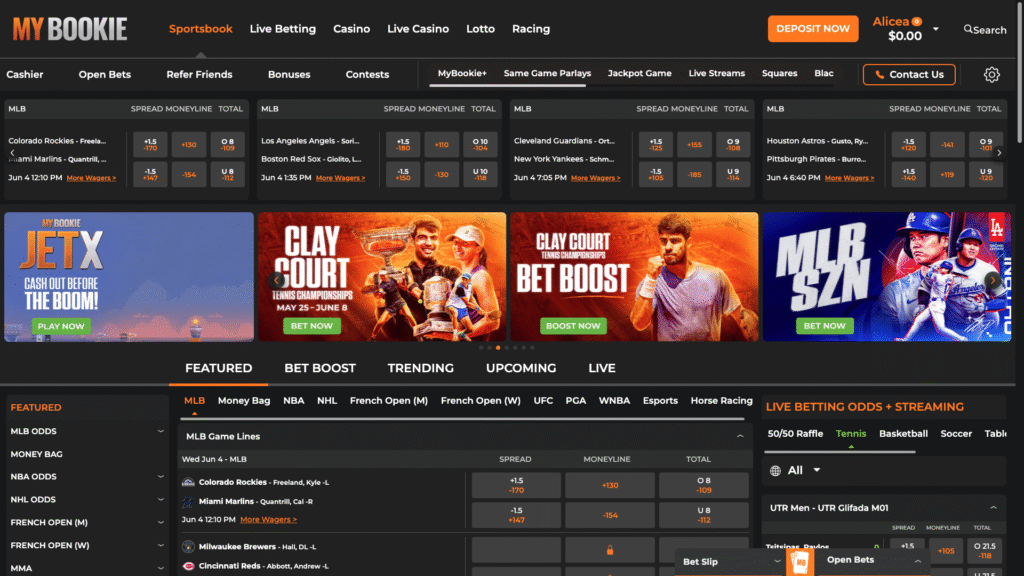The height and width of the screenshot is (576, 1024).
Task: Open the Live Streams tab
Action: click(716, 73)
